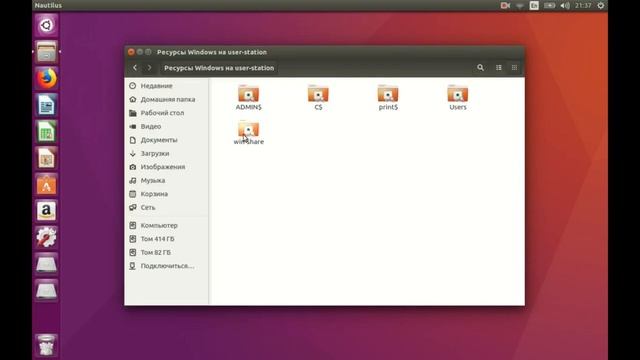Switch to list view

(499, 68)
